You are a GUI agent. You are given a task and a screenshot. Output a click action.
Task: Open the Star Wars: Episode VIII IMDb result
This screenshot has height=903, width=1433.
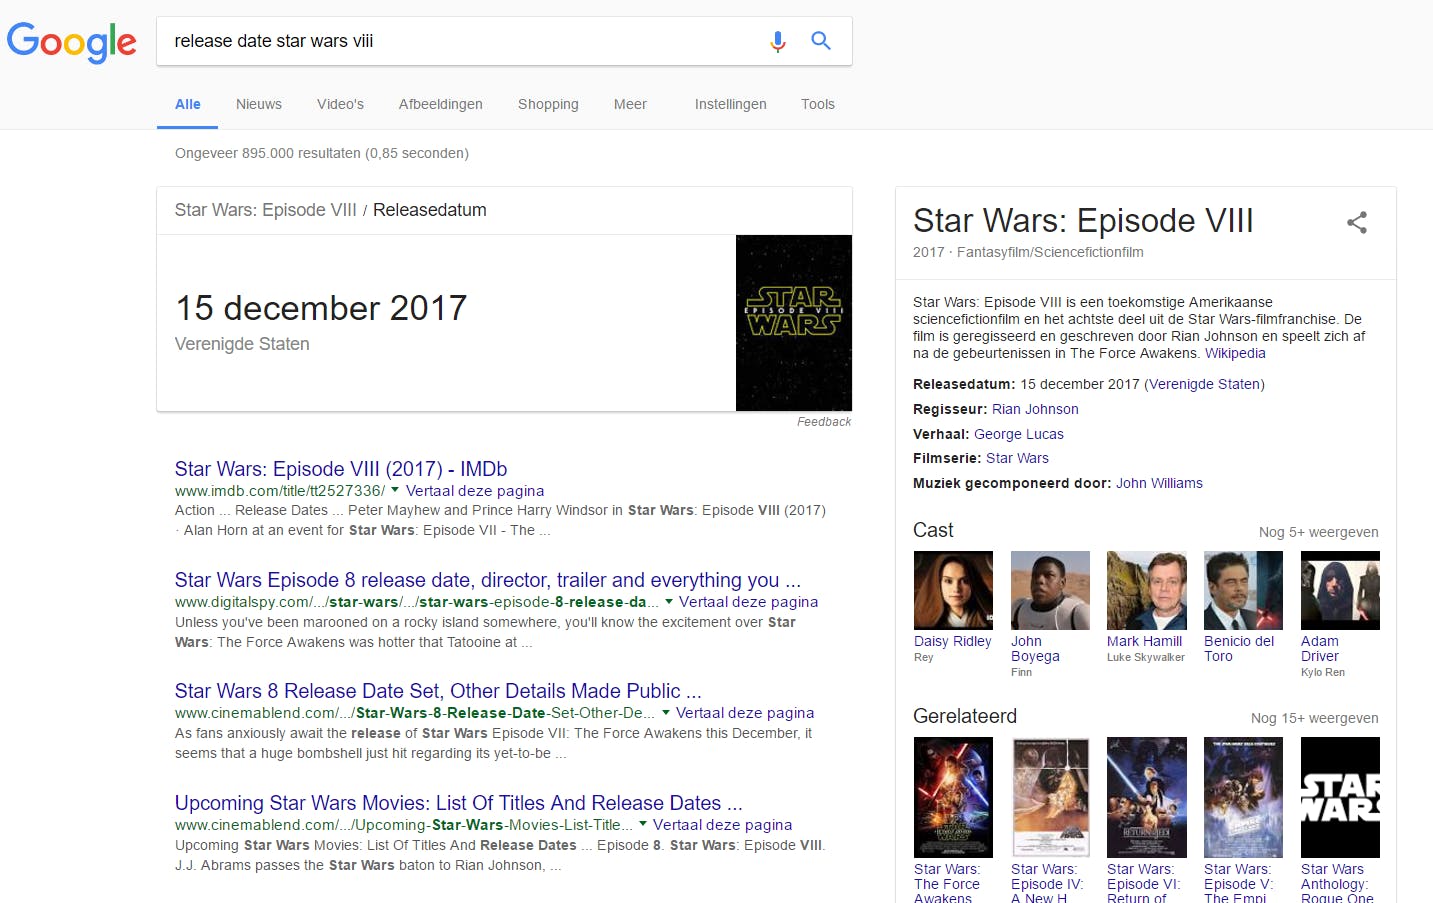(341, 468)
